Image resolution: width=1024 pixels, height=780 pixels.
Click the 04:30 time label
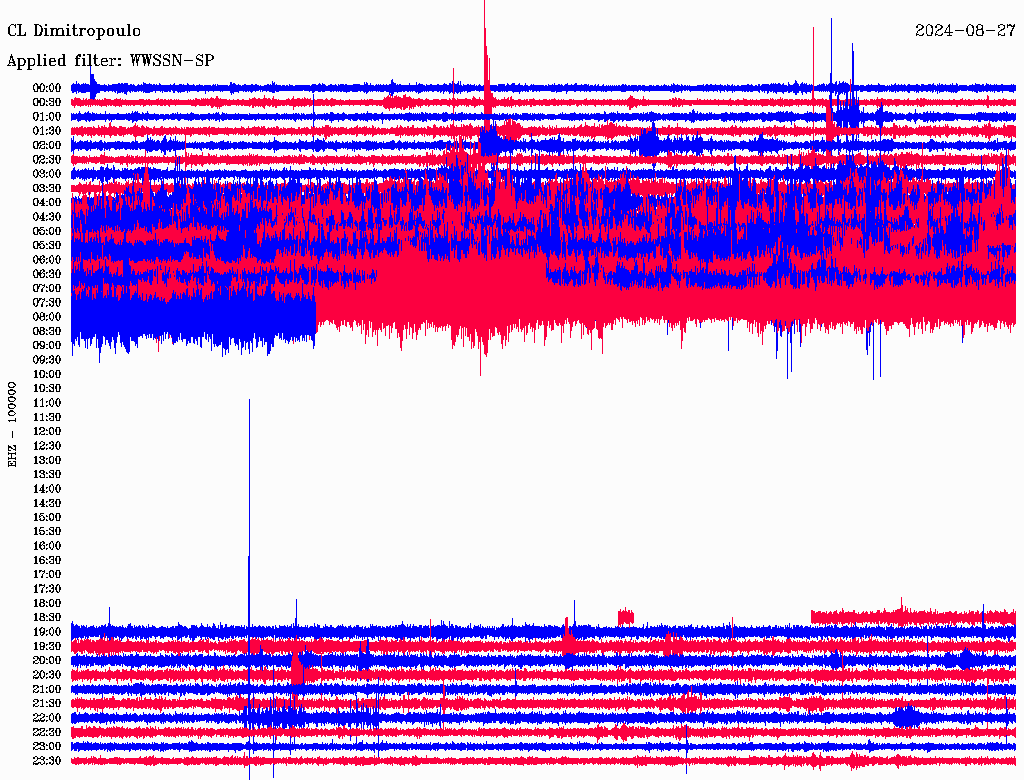tap(47, 217)
